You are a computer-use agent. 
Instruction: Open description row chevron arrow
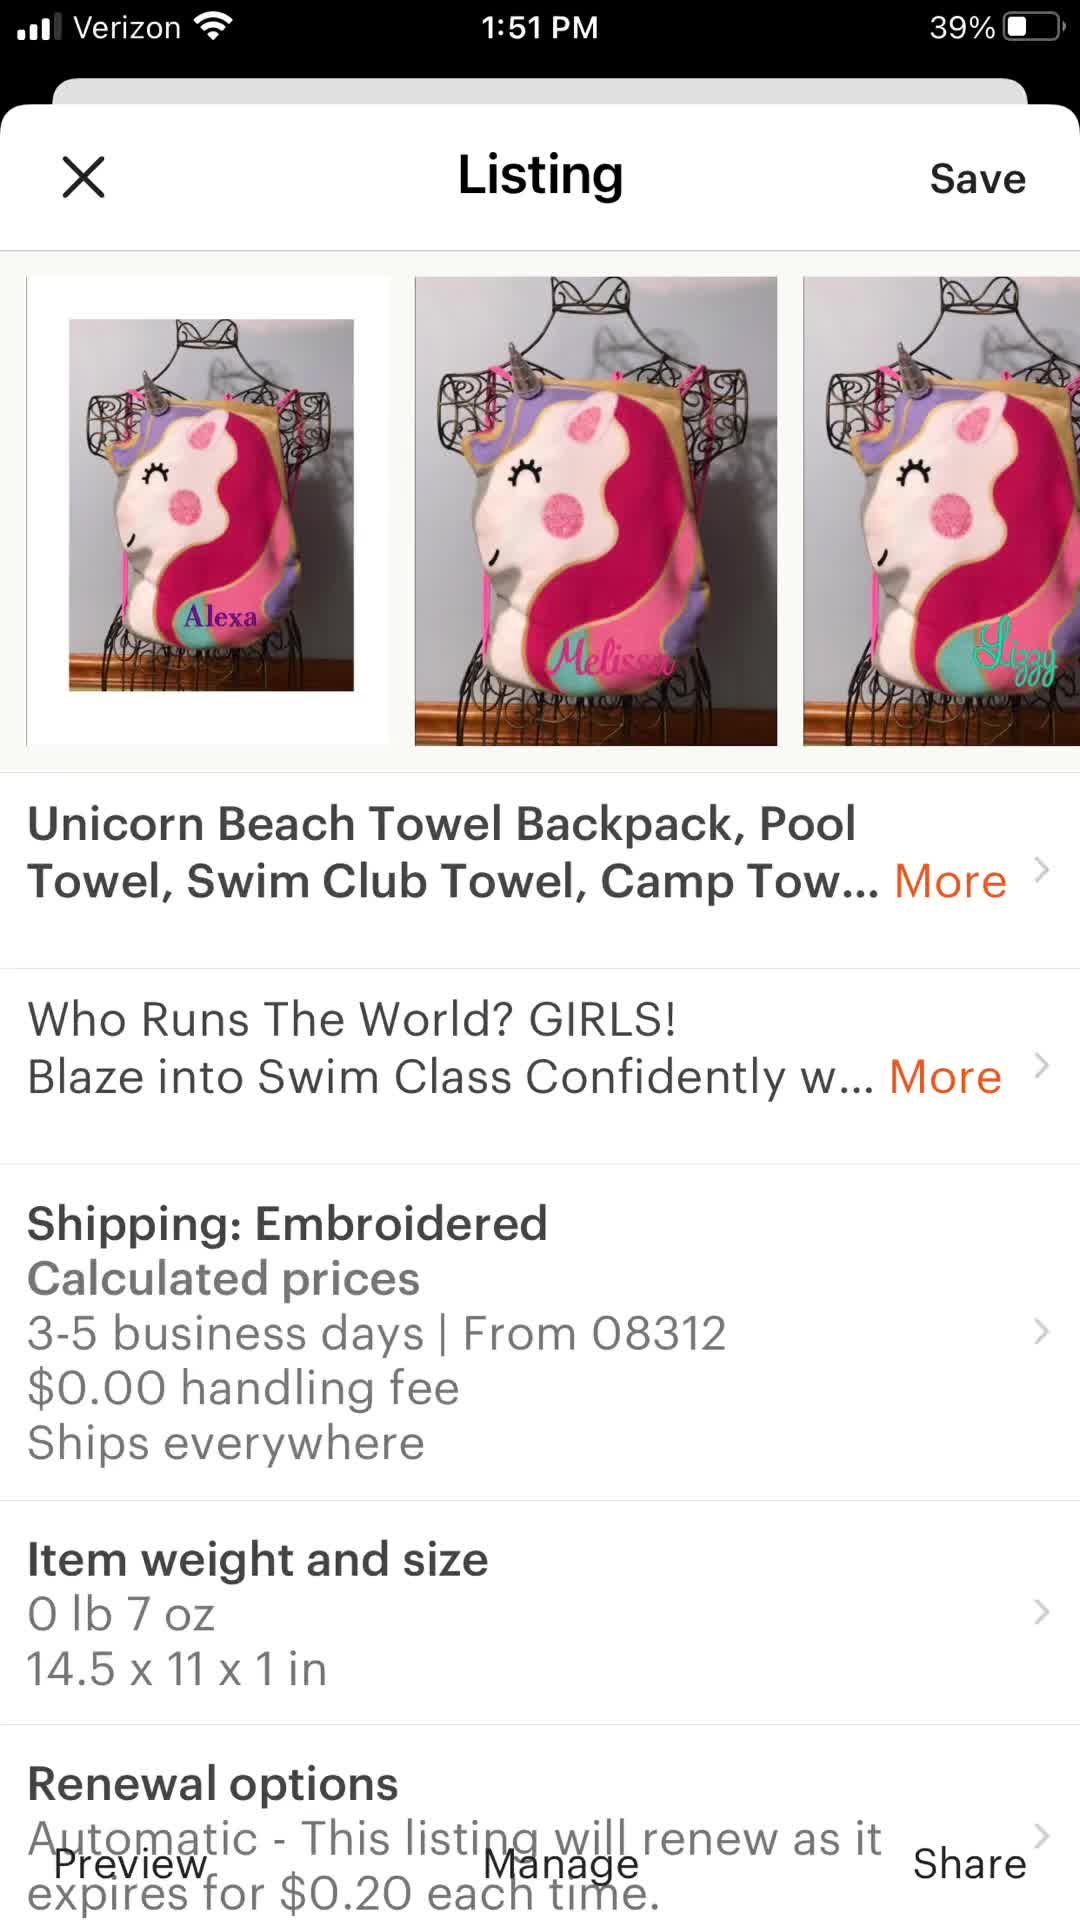[x=1041, y=1066]
